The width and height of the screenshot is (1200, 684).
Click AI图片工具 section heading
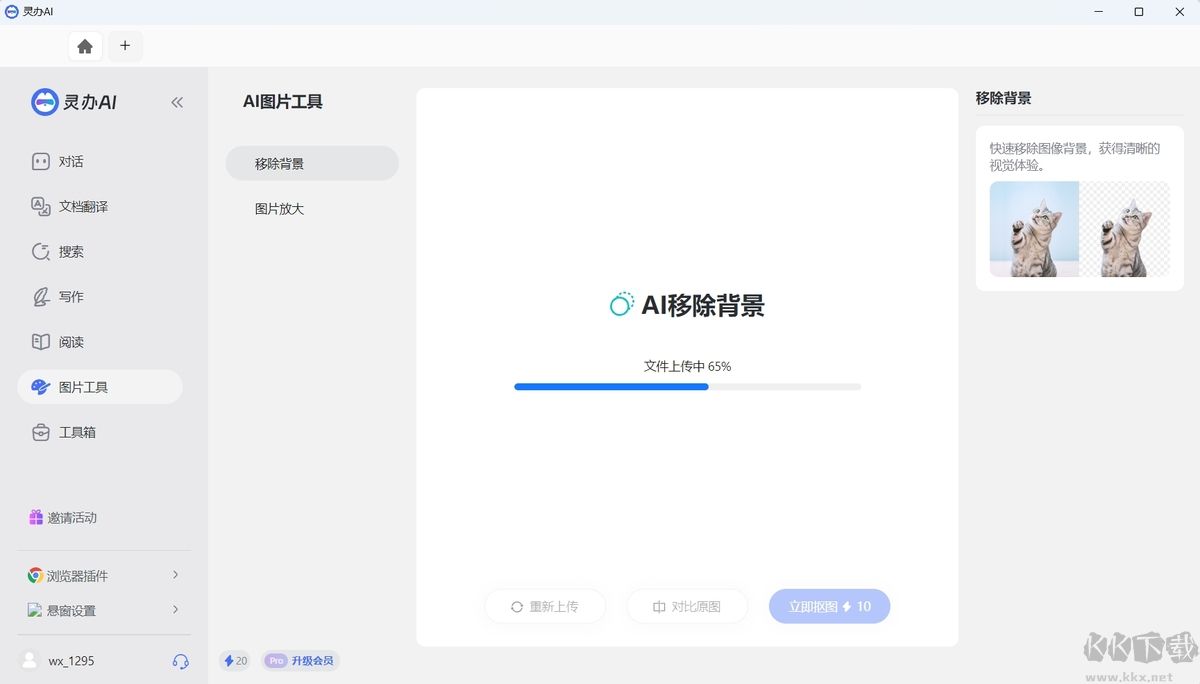point(283,101)
